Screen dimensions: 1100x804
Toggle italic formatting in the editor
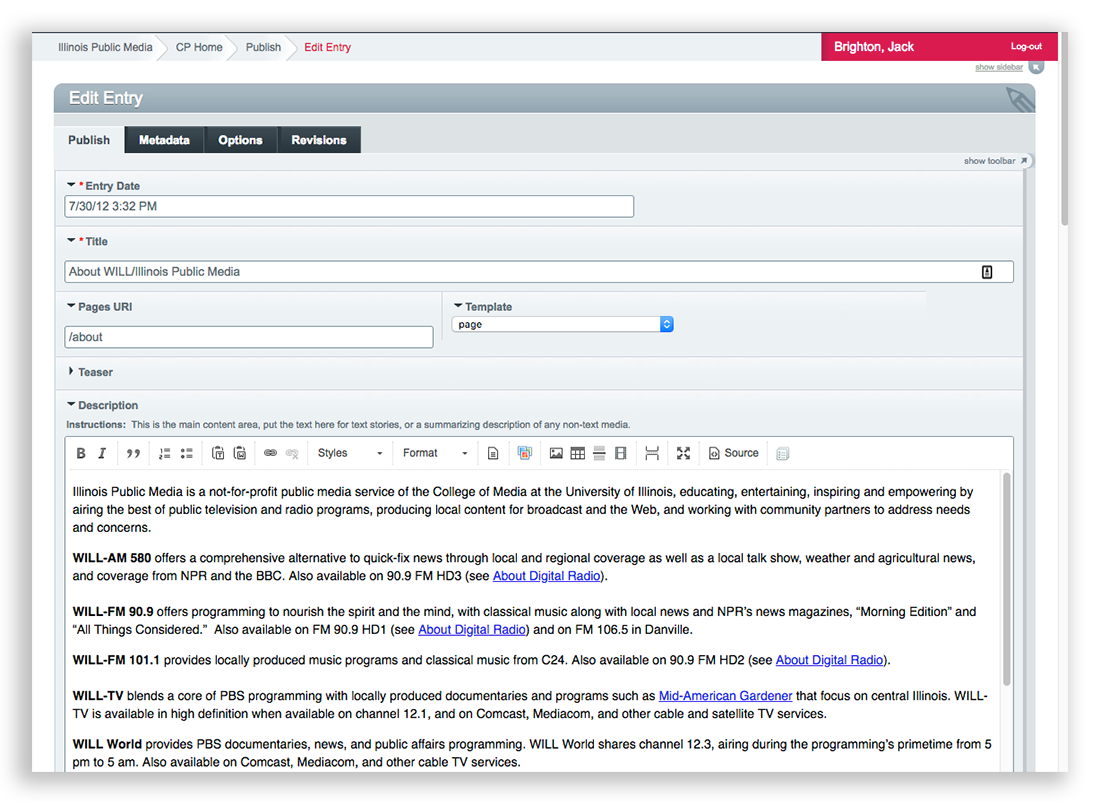[x=102, y=453]
